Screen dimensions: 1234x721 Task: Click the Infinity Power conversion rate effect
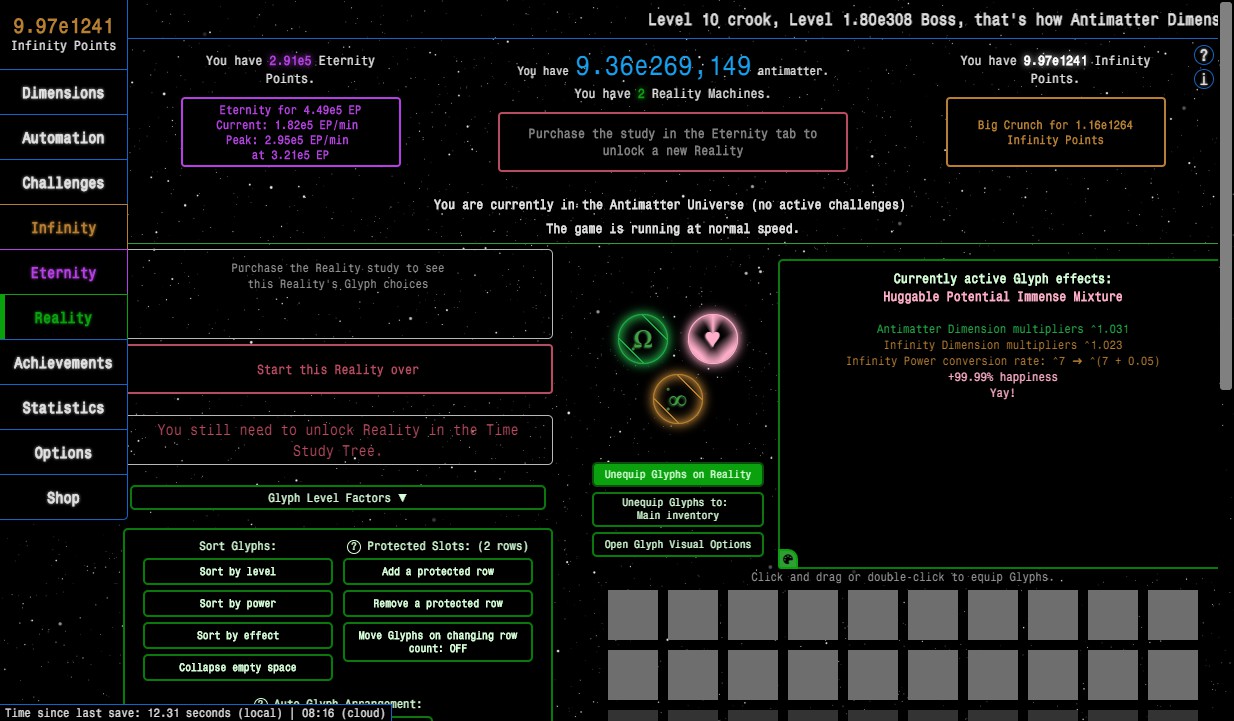coord(1002,361)
